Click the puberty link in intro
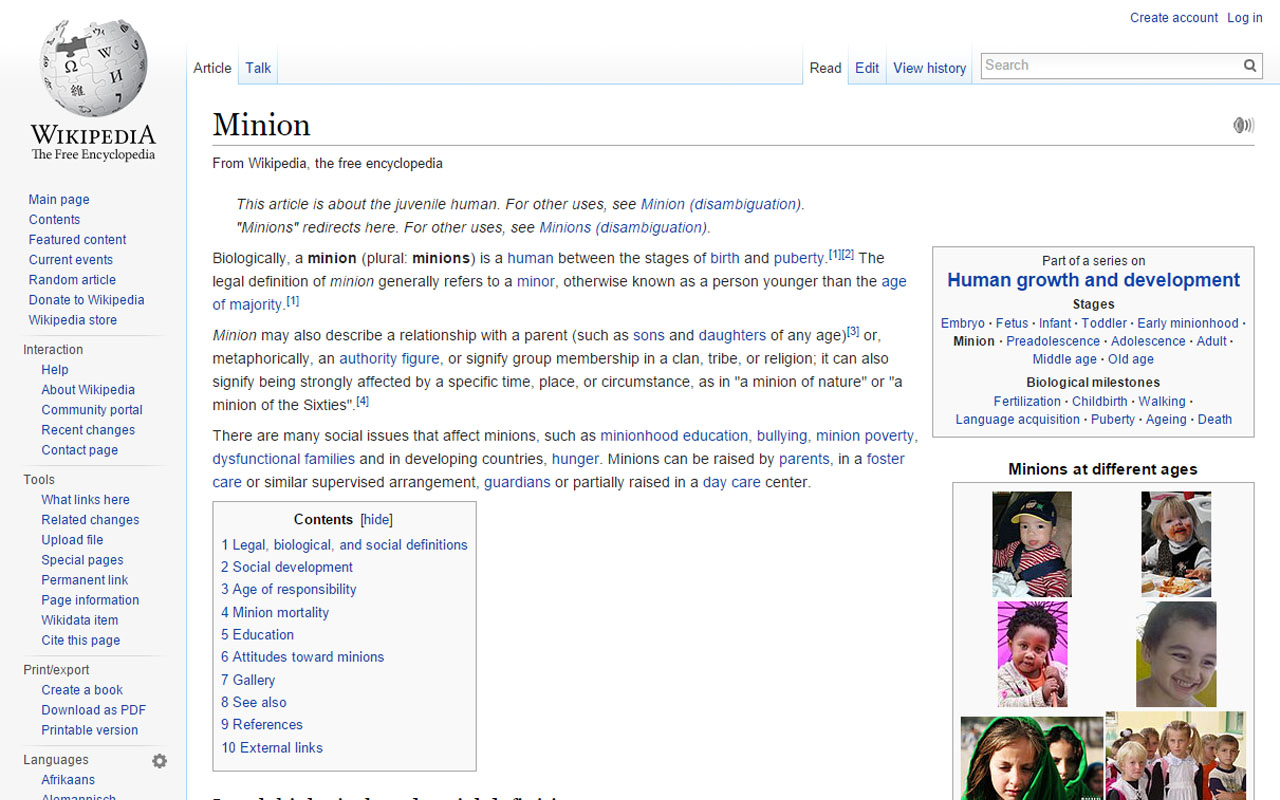The height and width of the screenshot is (800, 1280). [x=799, y=258]
